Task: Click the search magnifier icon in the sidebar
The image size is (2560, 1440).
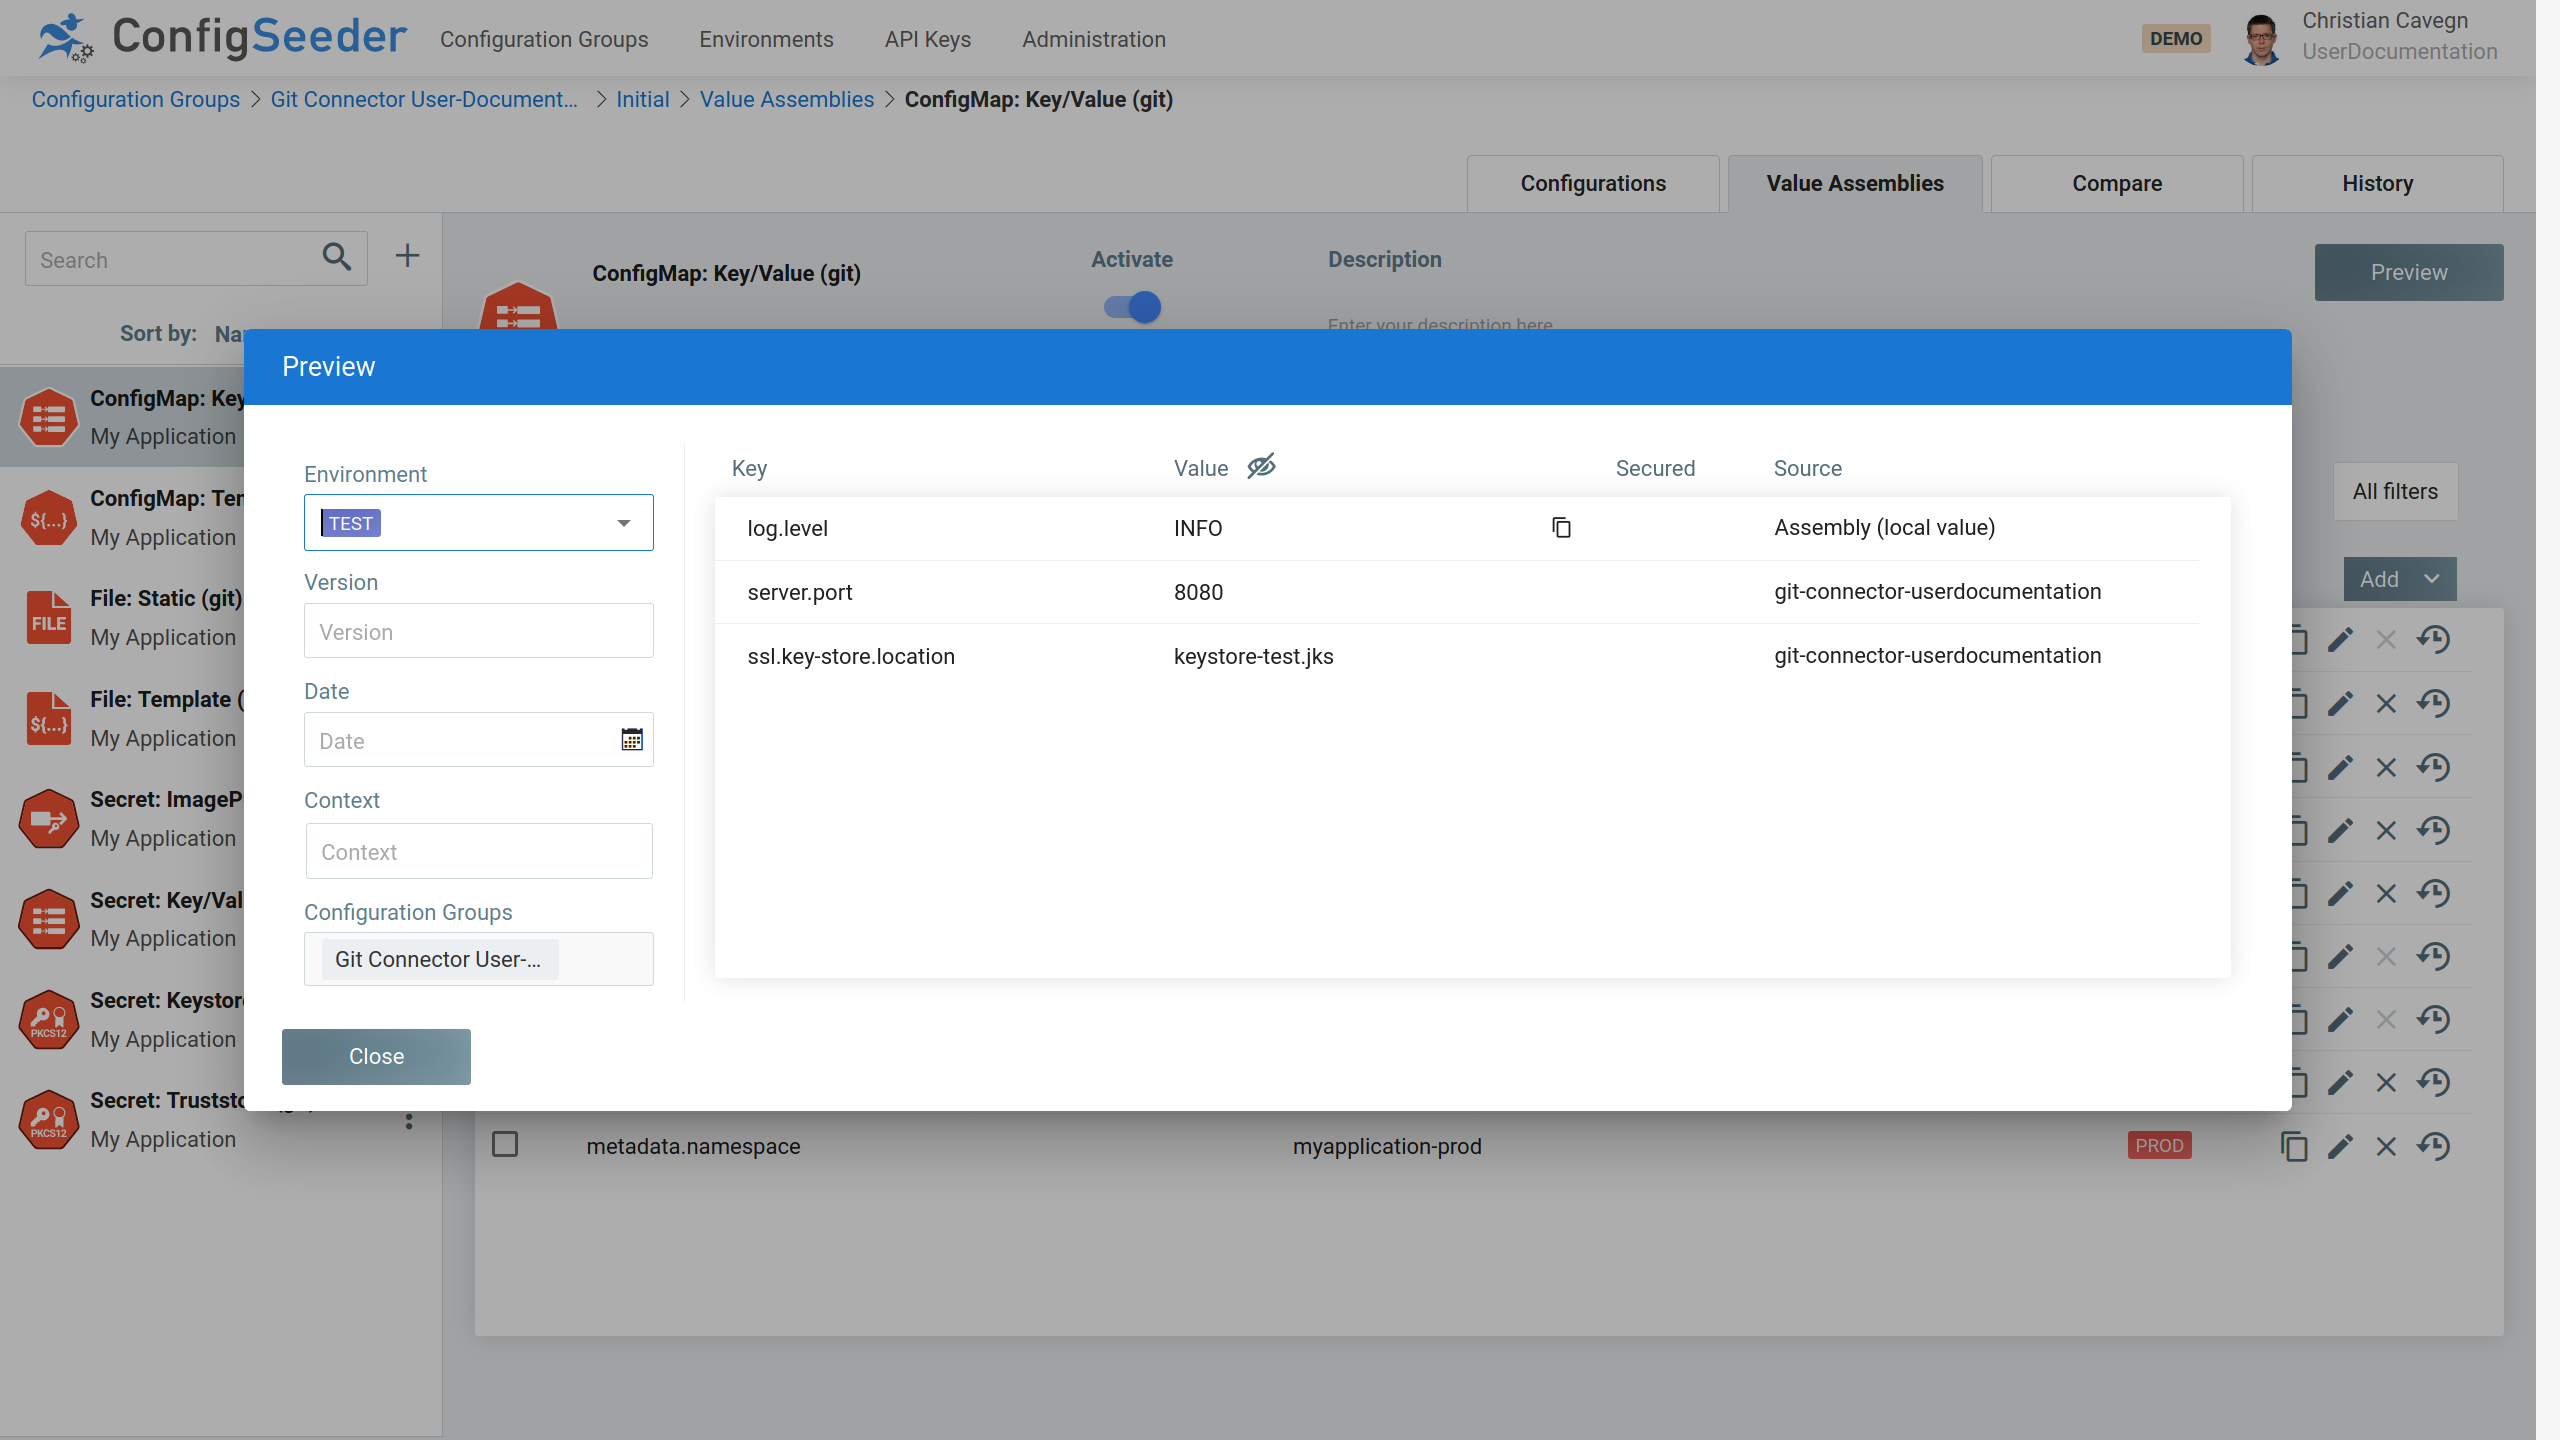Action: (336, 258)
